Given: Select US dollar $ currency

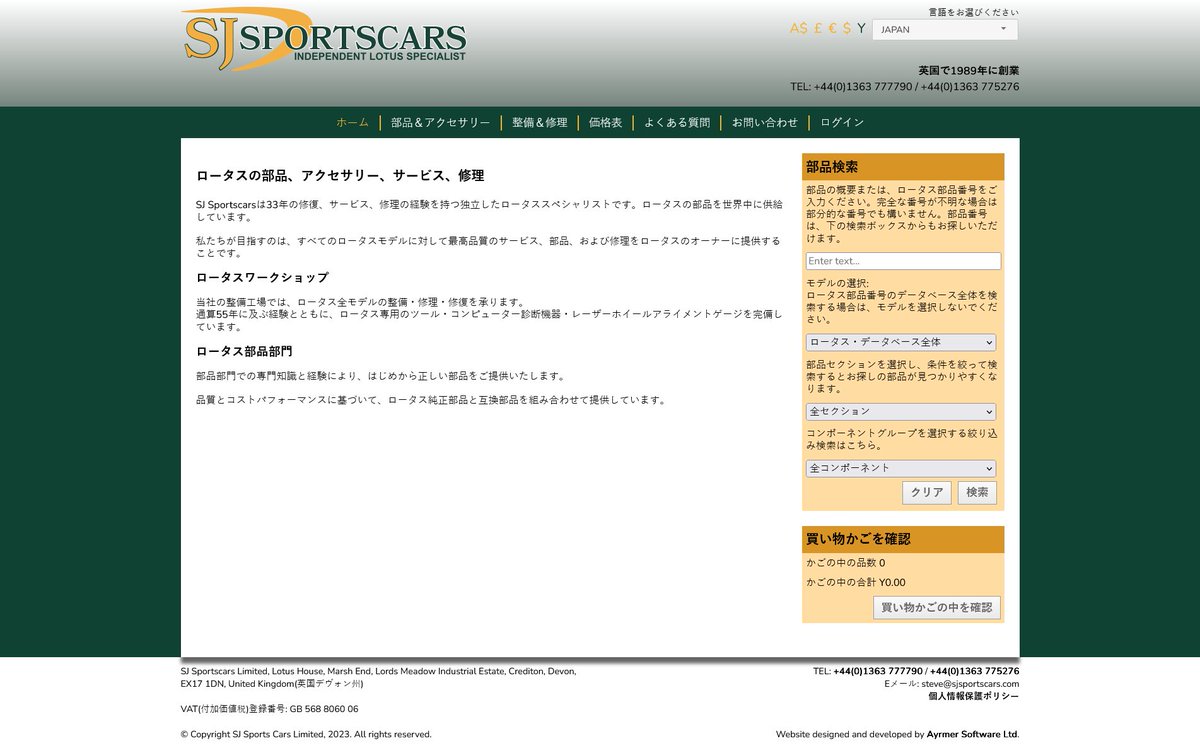Looking at the screenshot, I should point(847,29).
